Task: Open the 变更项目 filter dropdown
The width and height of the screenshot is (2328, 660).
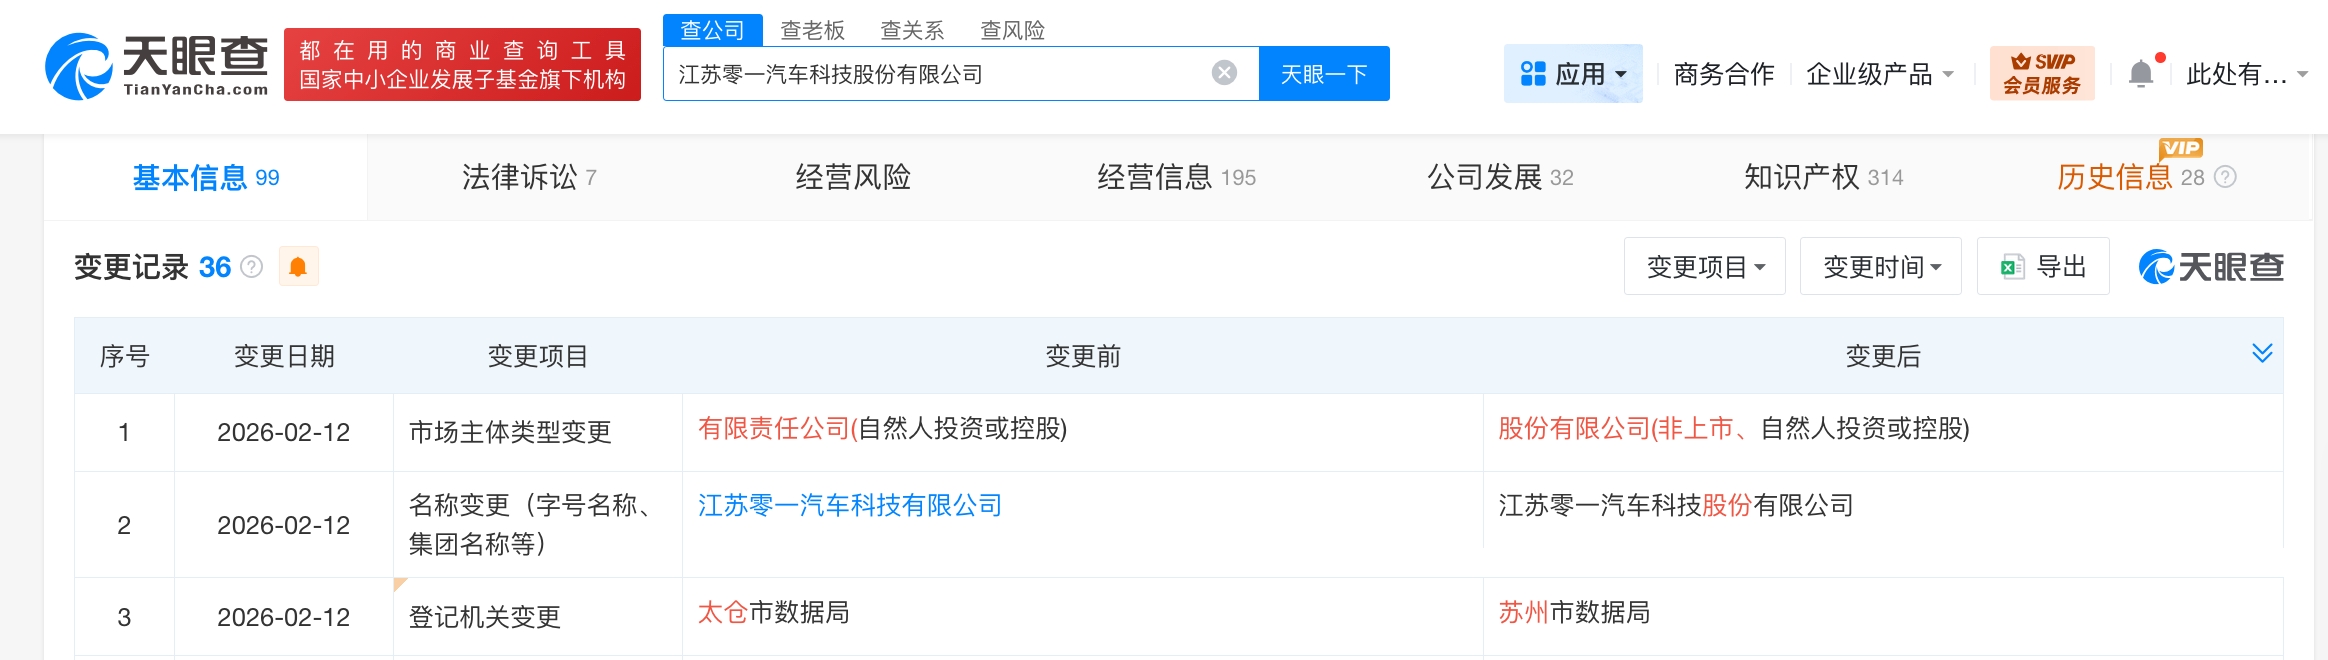Action: (x=1704, y=267)
